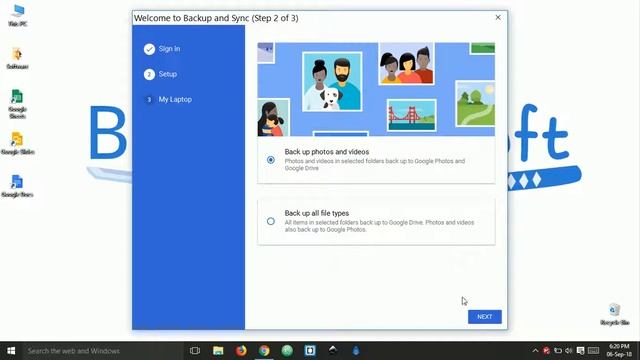Click the NEXT button
Viewport: 640px width, 360px height.
point(484,317)
